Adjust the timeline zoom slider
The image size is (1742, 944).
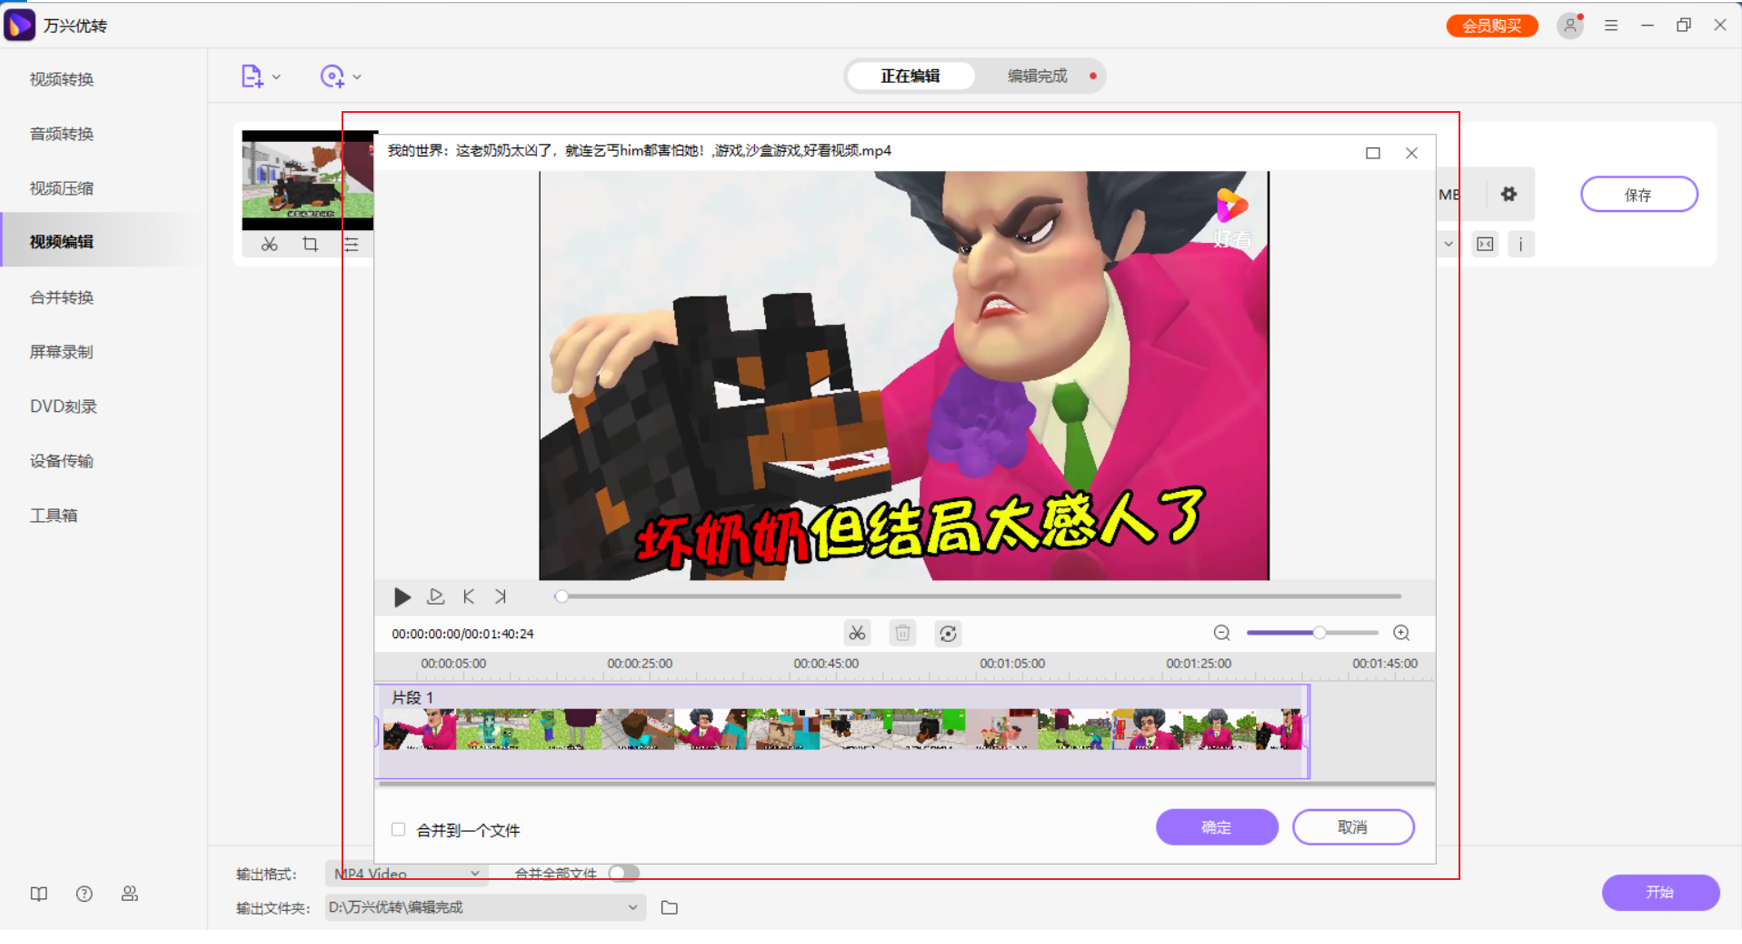1318,633
